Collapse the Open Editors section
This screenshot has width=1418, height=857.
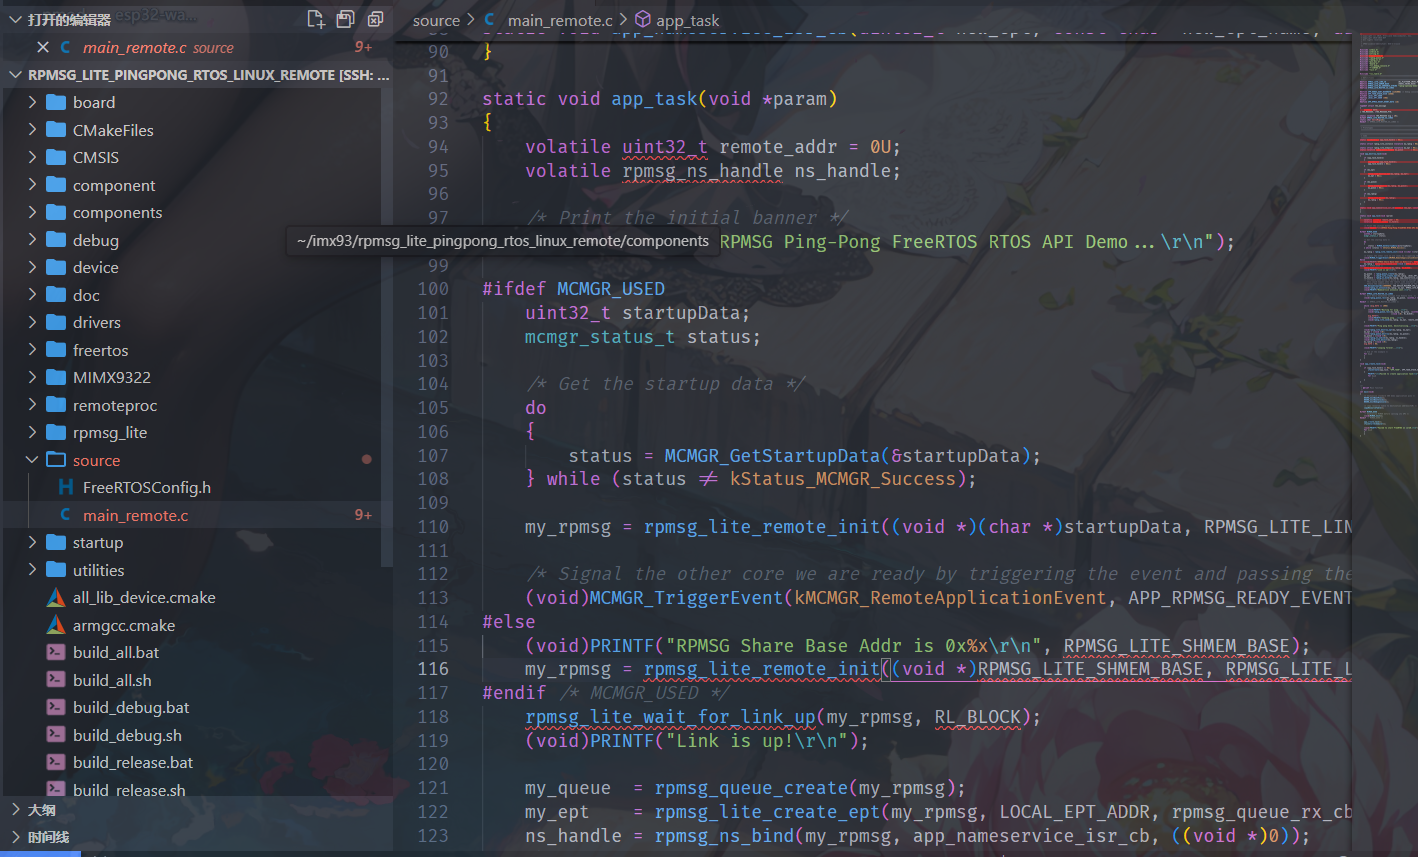(15, 19)
